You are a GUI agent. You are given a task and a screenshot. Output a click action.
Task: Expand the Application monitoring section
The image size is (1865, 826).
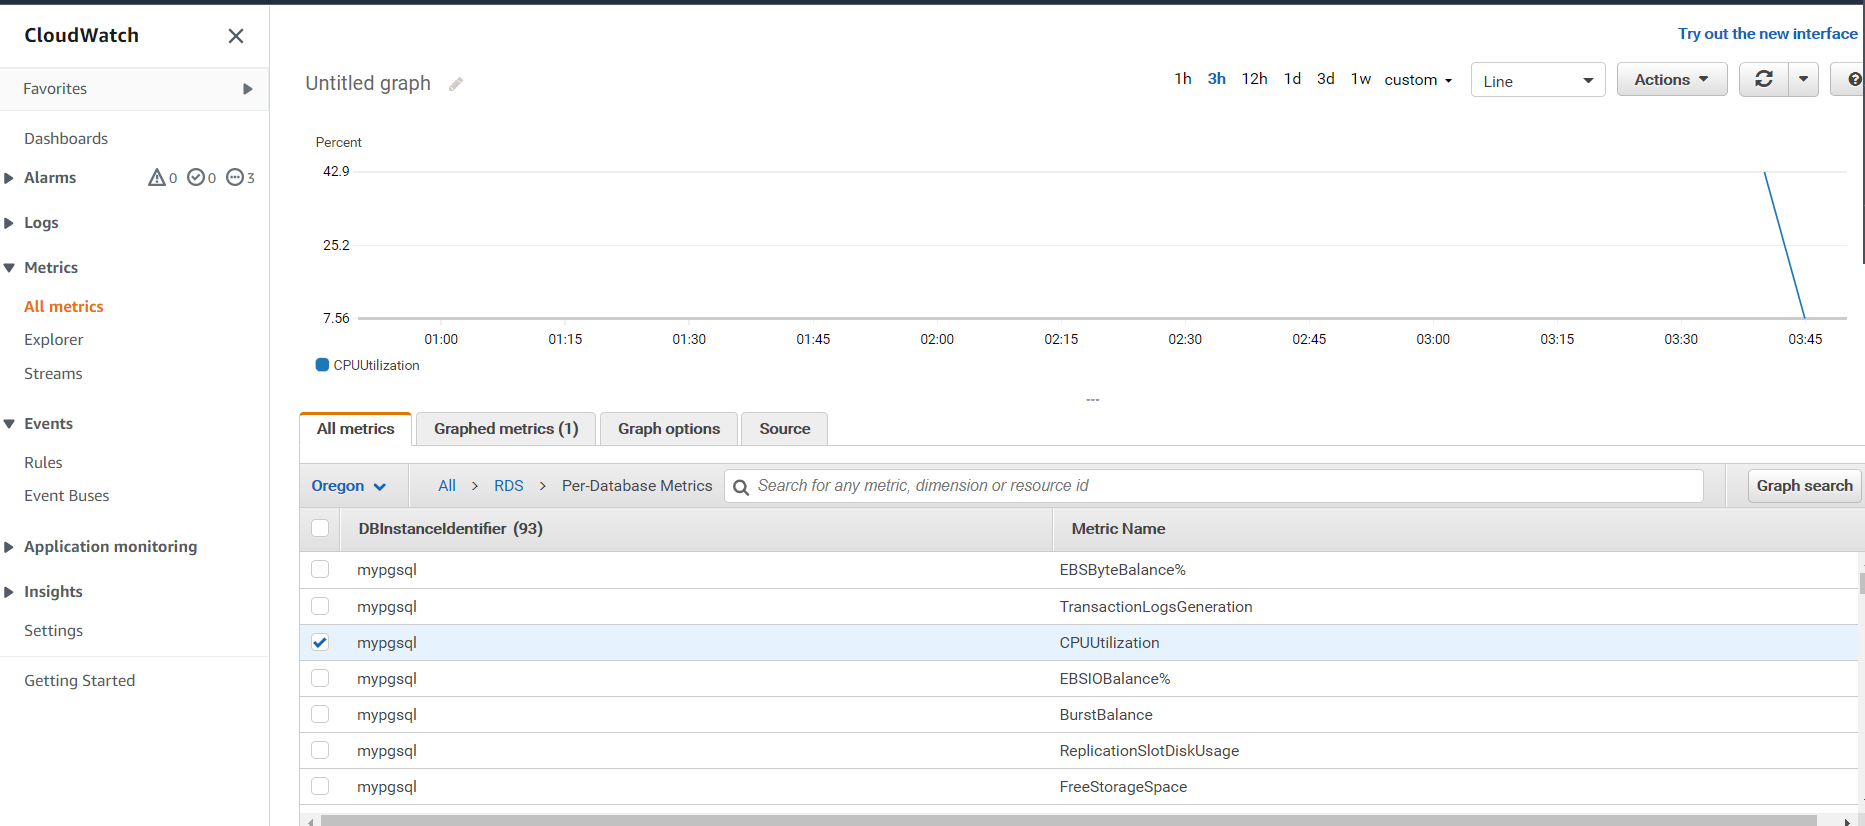coord(9,547)
